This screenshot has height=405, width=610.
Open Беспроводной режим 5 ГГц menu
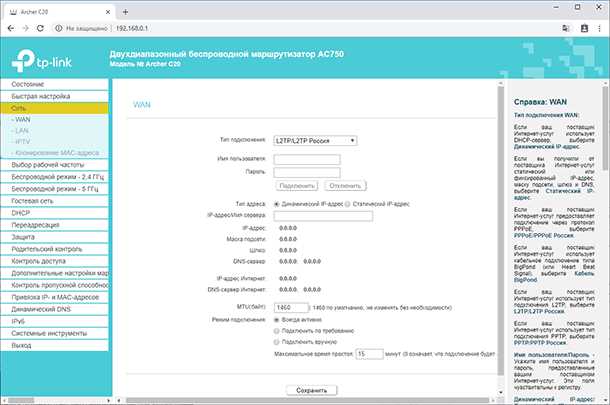pyautogui.click(x=54, y=189)
